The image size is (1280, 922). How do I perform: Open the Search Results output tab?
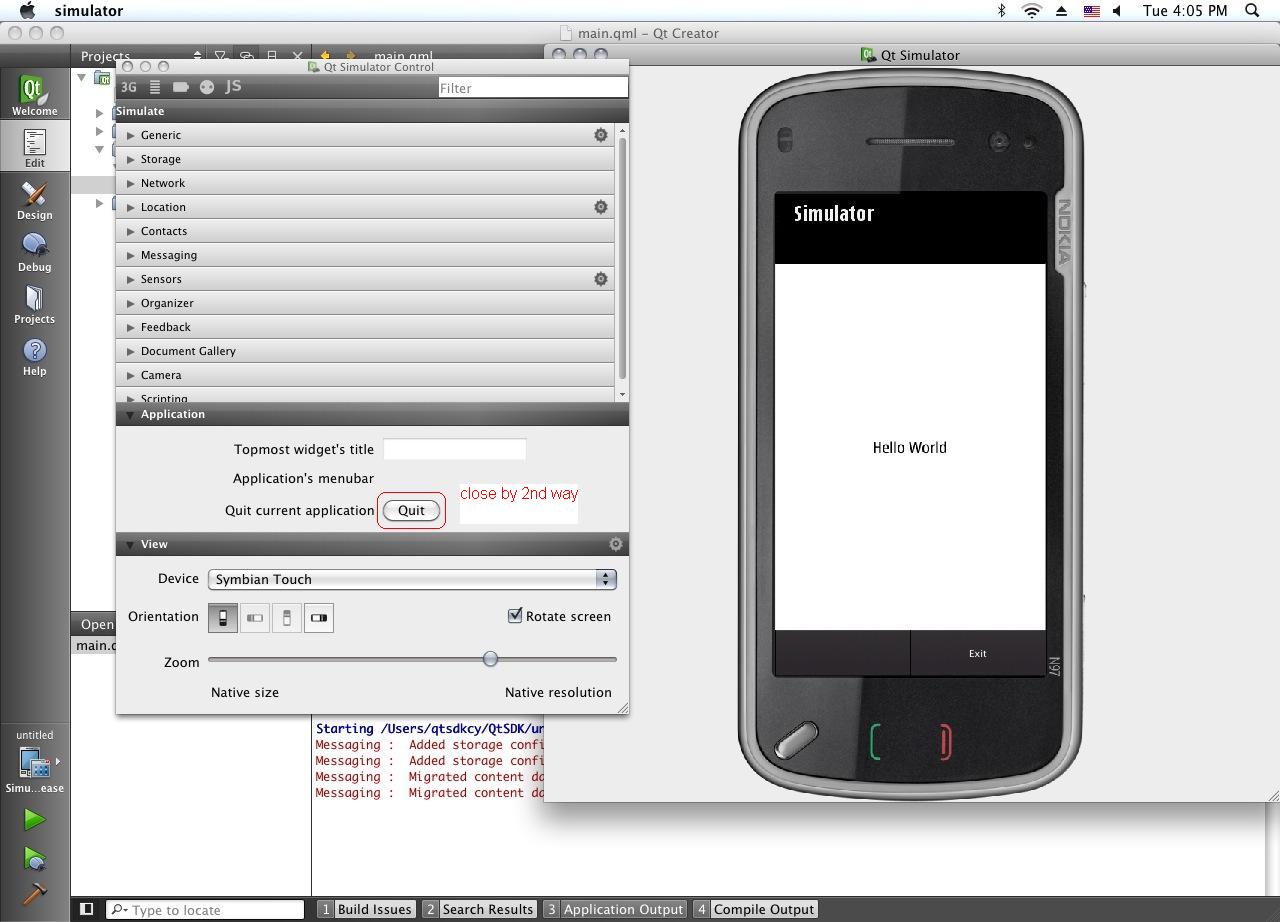coord(479,909)
